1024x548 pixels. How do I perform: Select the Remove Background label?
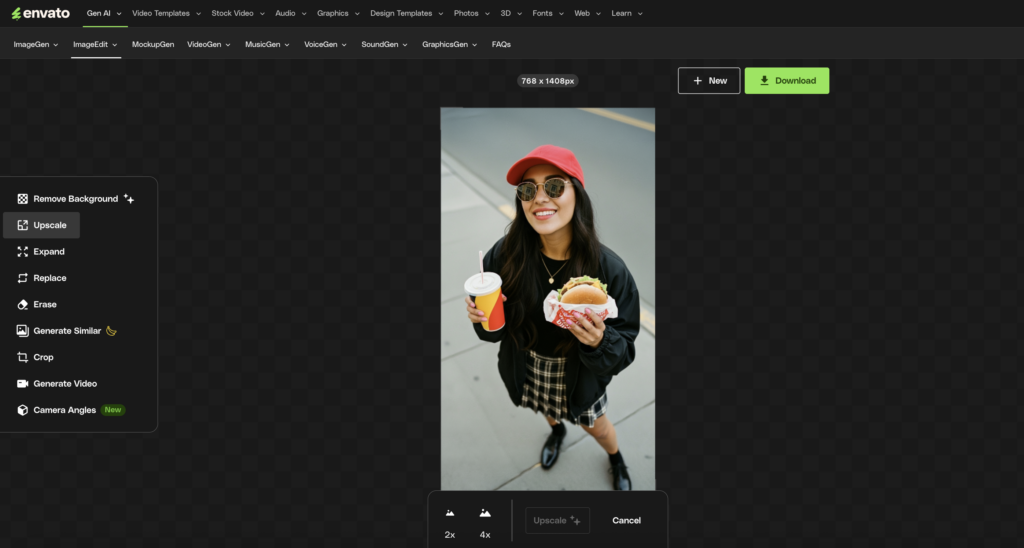point(76,199)
